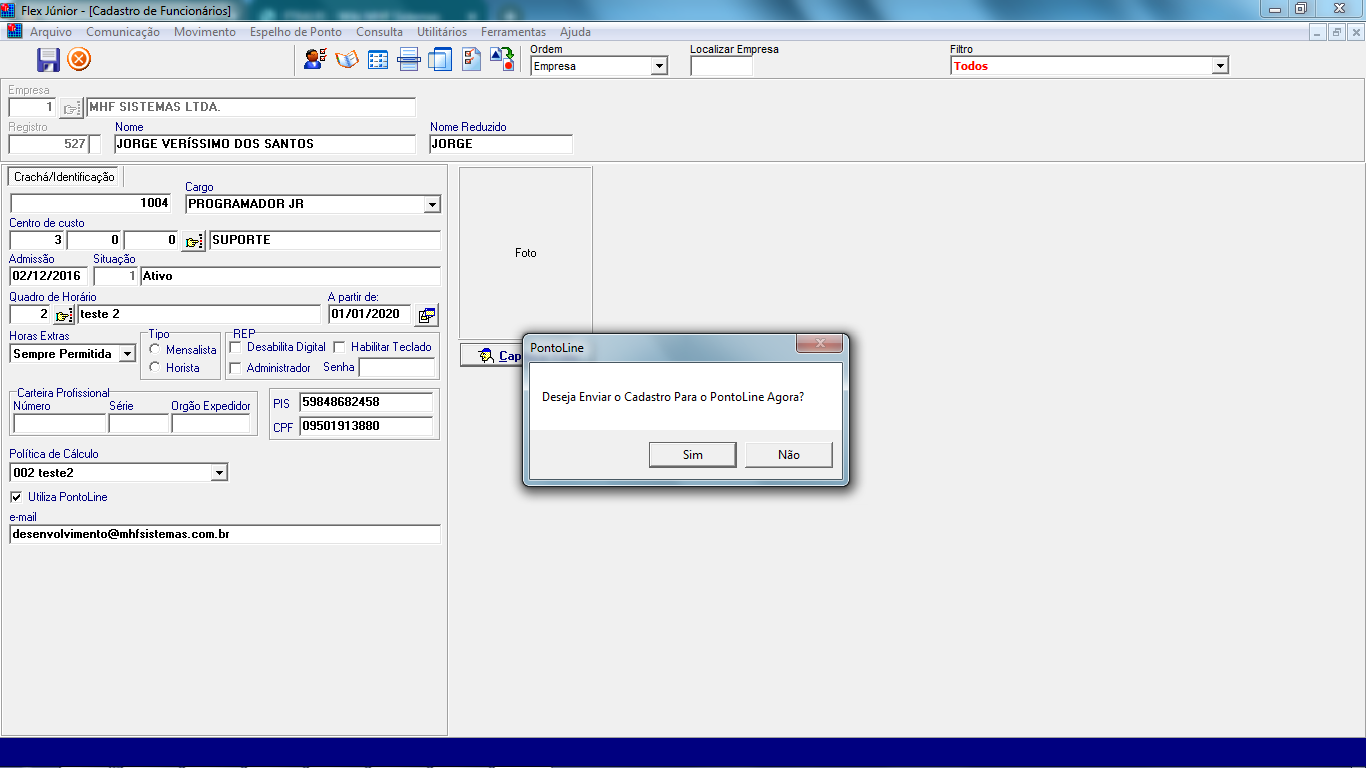Click the Carteira Profissional Número field
This screenshot has width=1366, height=768.
click(59, 424)
